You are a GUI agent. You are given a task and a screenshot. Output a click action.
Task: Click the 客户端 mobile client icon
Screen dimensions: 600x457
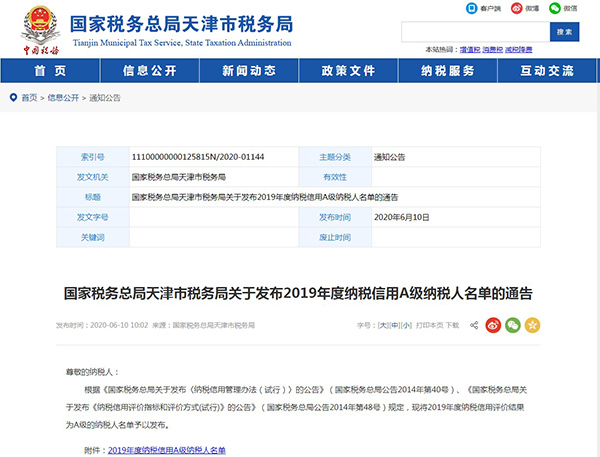[x=473, y=7]
